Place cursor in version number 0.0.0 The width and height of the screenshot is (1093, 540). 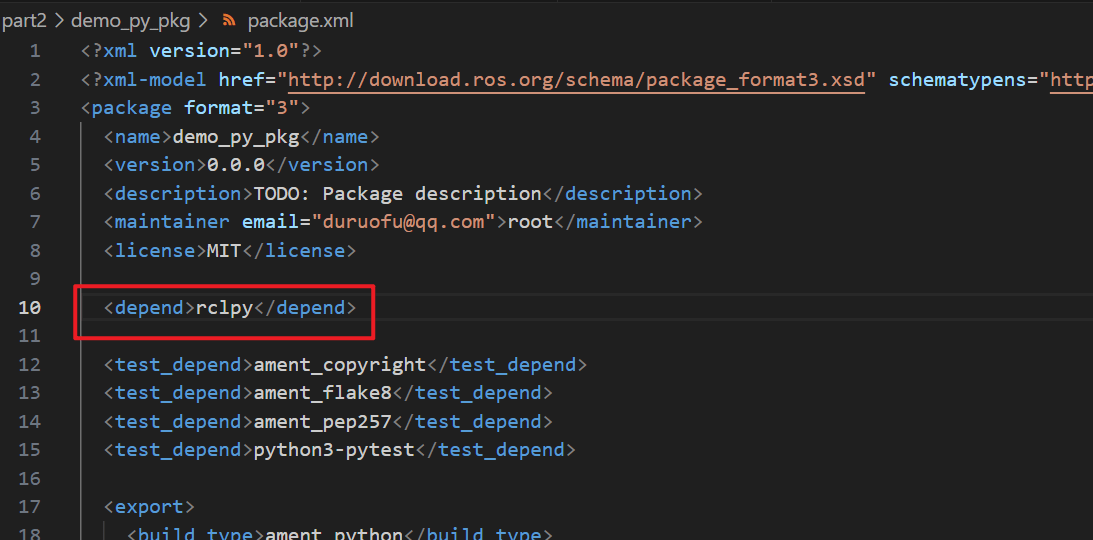point(236,165)
